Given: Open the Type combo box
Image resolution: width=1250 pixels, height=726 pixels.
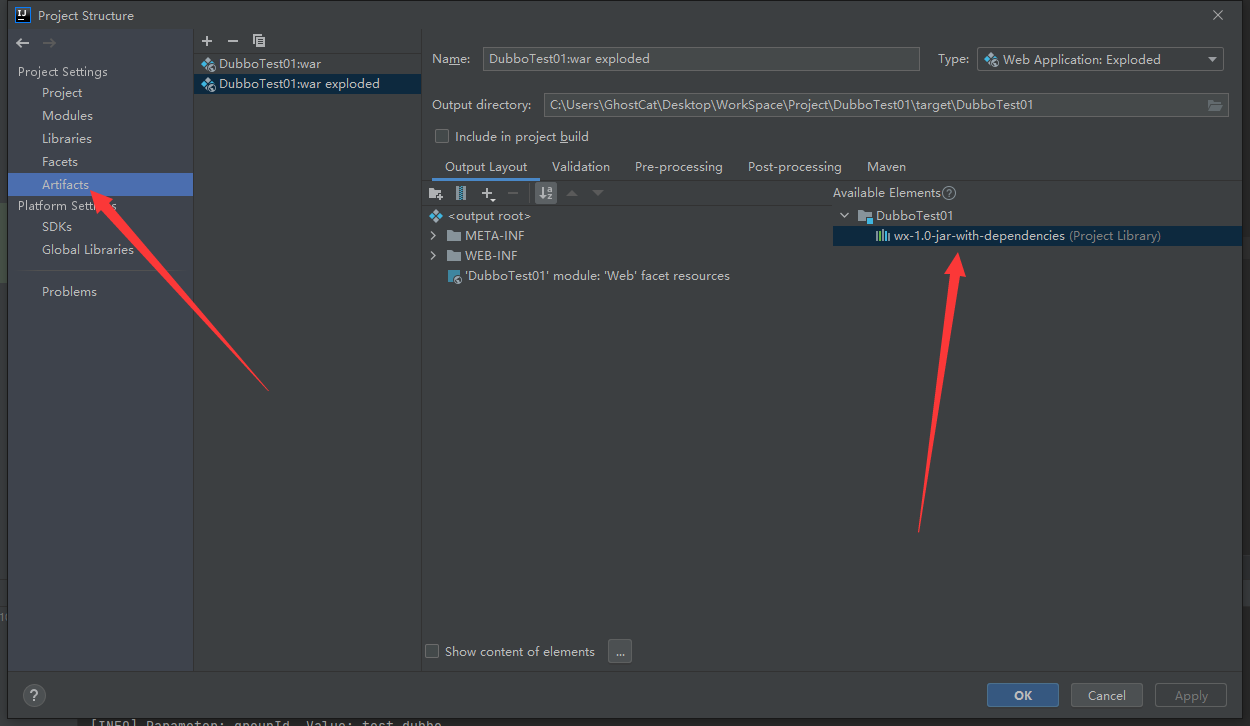Looking at the screenshot, I should pyautogui.click(x=1100, y=59).
